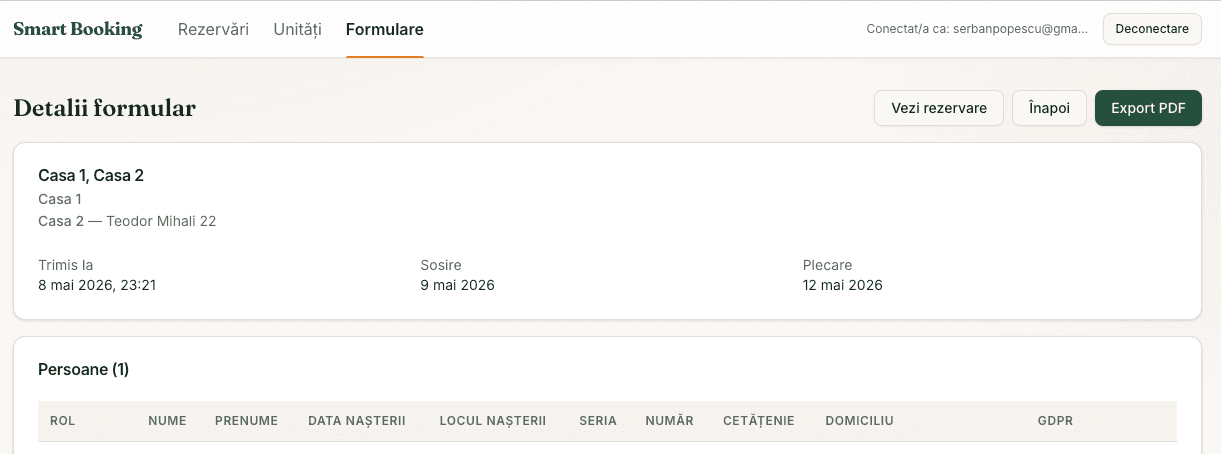This screenshot has height=454, width=1221.
Task: Click the Trimis la label
Action: click(66, 265)
